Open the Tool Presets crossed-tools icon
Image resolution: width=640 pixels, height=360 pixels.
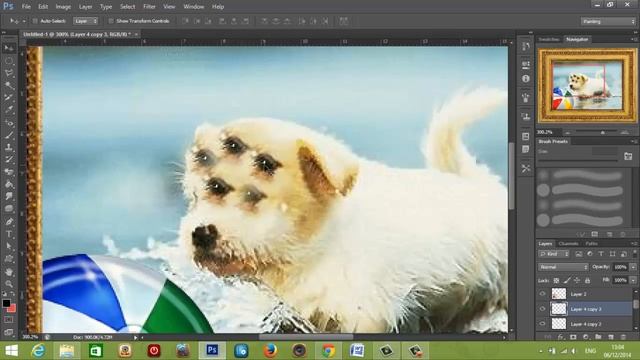coord(526,168)
